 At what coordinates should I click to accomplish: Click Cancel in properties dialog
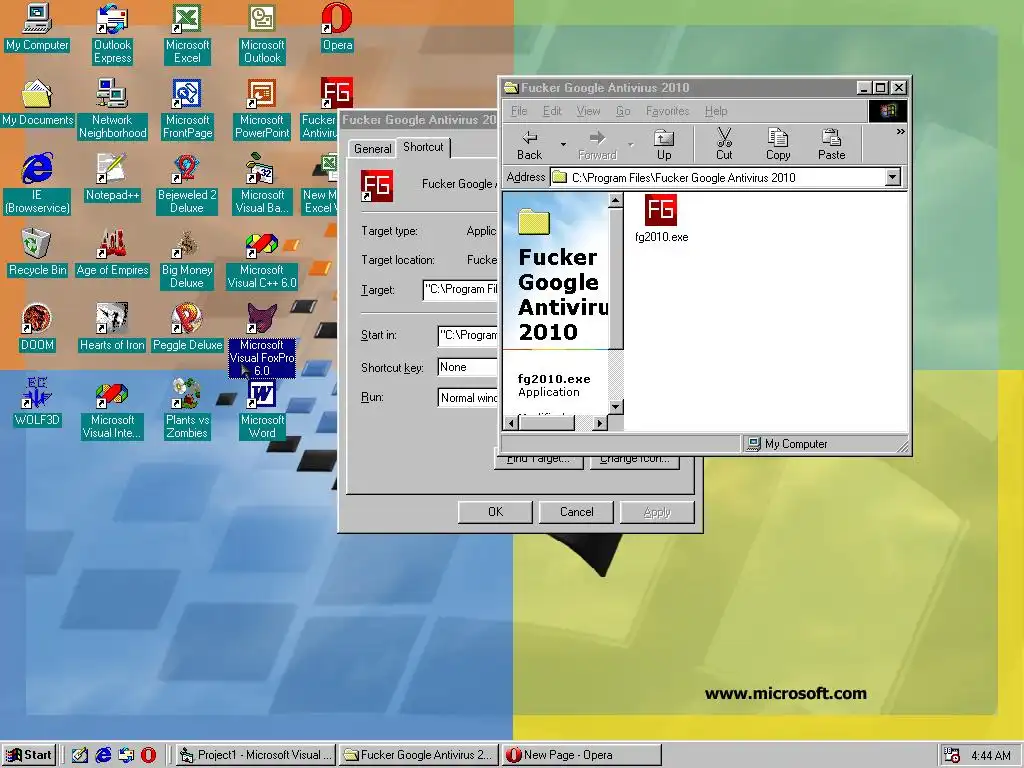[576, 512]
